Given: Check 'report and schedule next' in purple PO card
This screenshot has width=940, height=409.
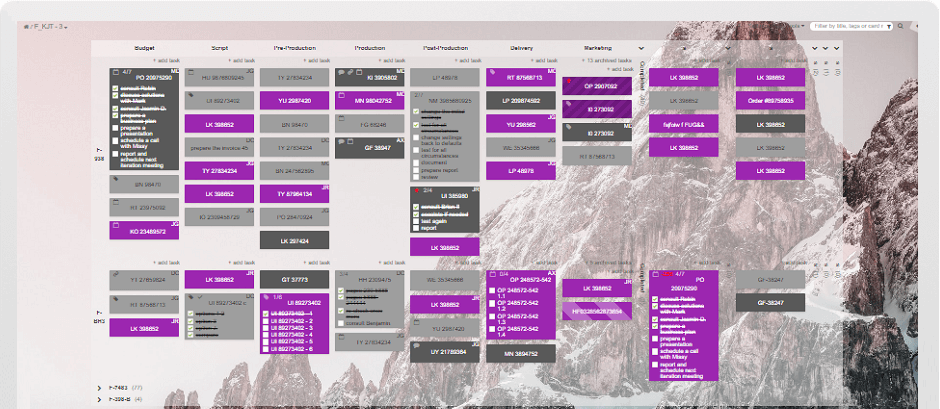Looking at the screenshot, I should pos(655,365).
